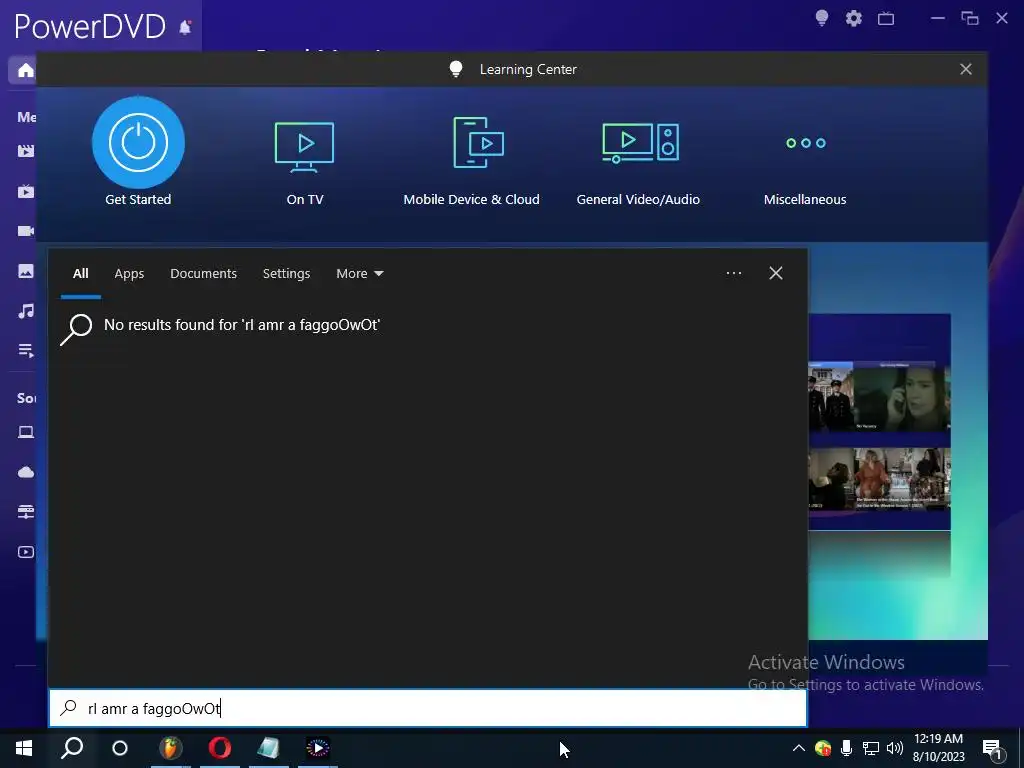Open CyberLink Cloud icon in sidebar
This screenshot has width=1024, height=768.
click(25, 472)
